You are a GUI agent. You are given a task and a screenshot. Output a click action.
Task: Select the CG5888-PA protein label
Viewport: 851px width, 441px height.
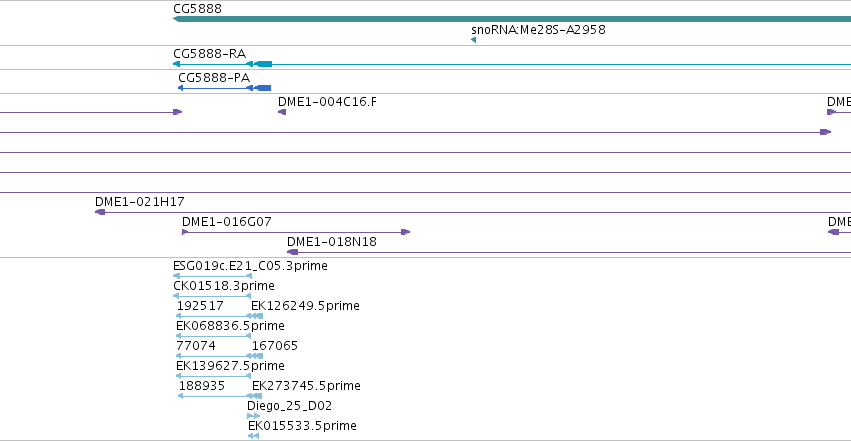pos(214,78)
